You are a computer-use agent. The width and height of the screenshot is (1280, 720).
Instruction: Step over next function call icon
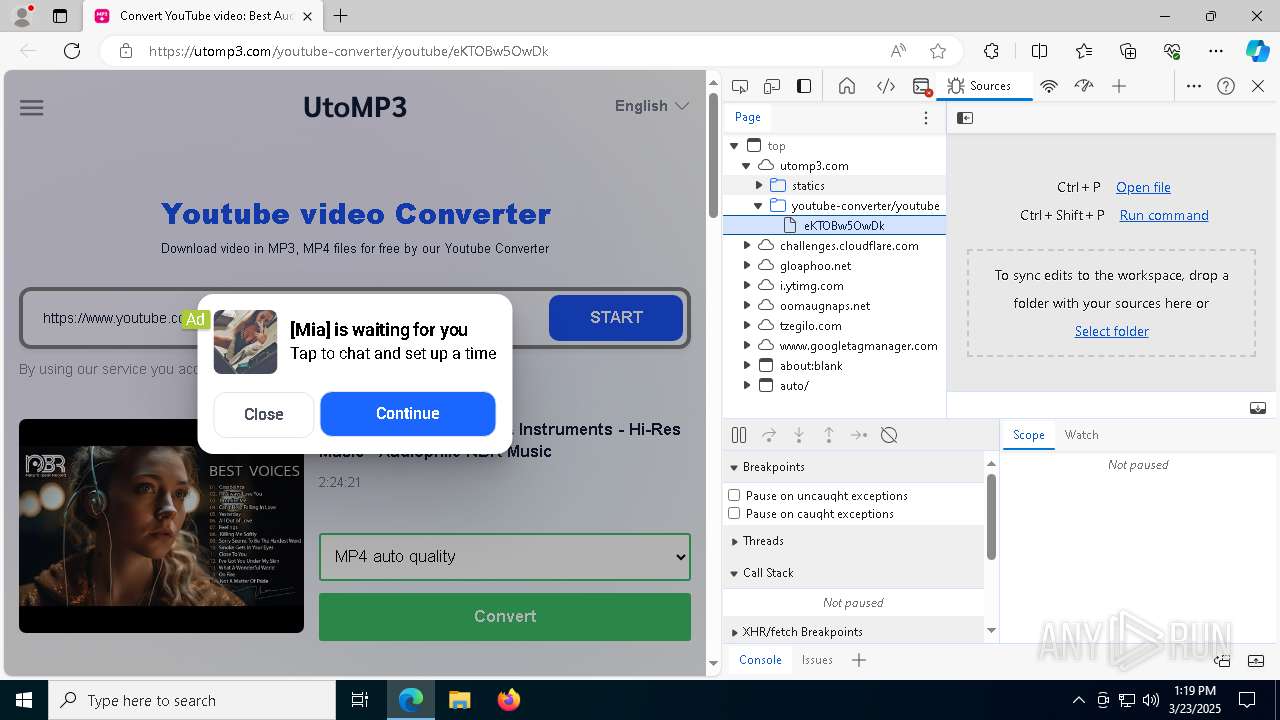tap(769, 435)
